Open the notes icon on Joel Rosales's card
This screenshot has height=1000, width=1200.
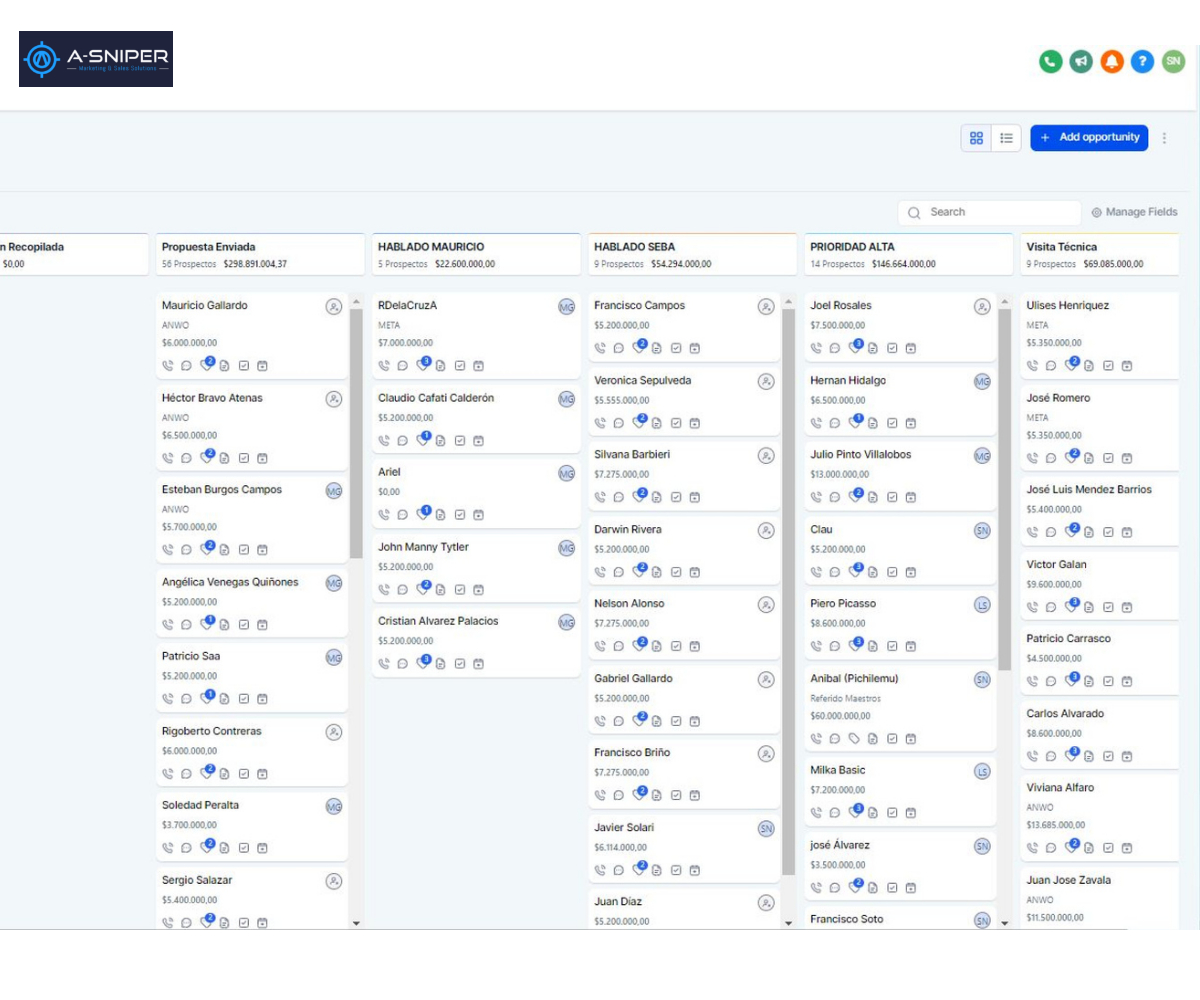point(873,349)
